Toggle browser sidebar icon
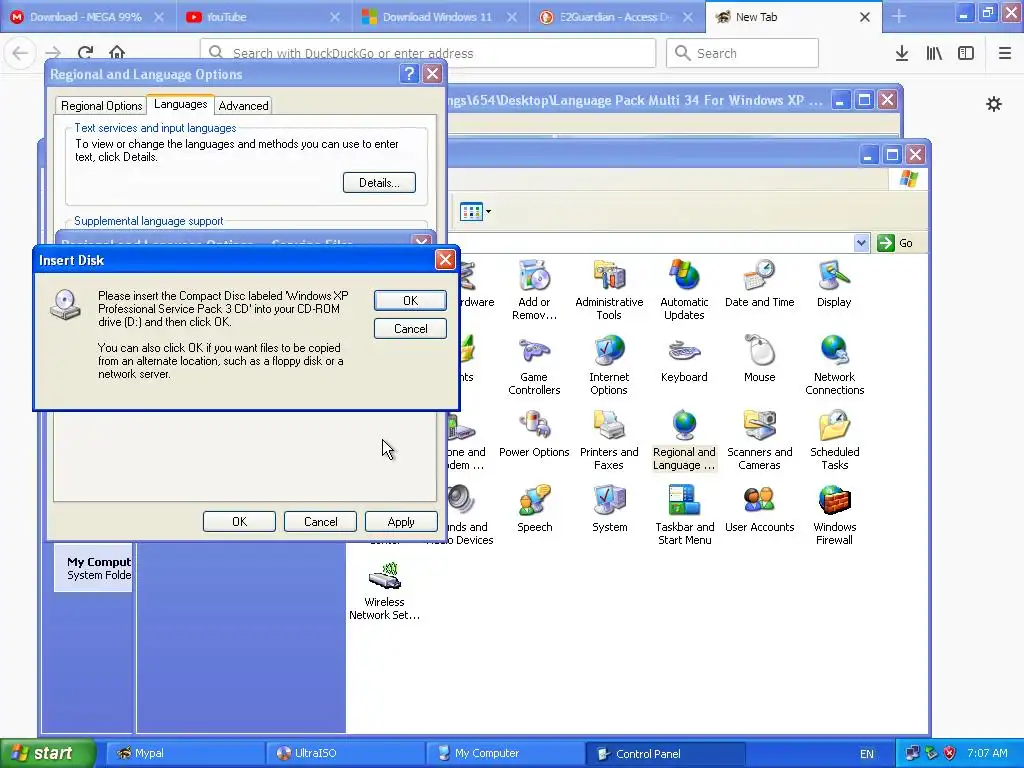 966,53
